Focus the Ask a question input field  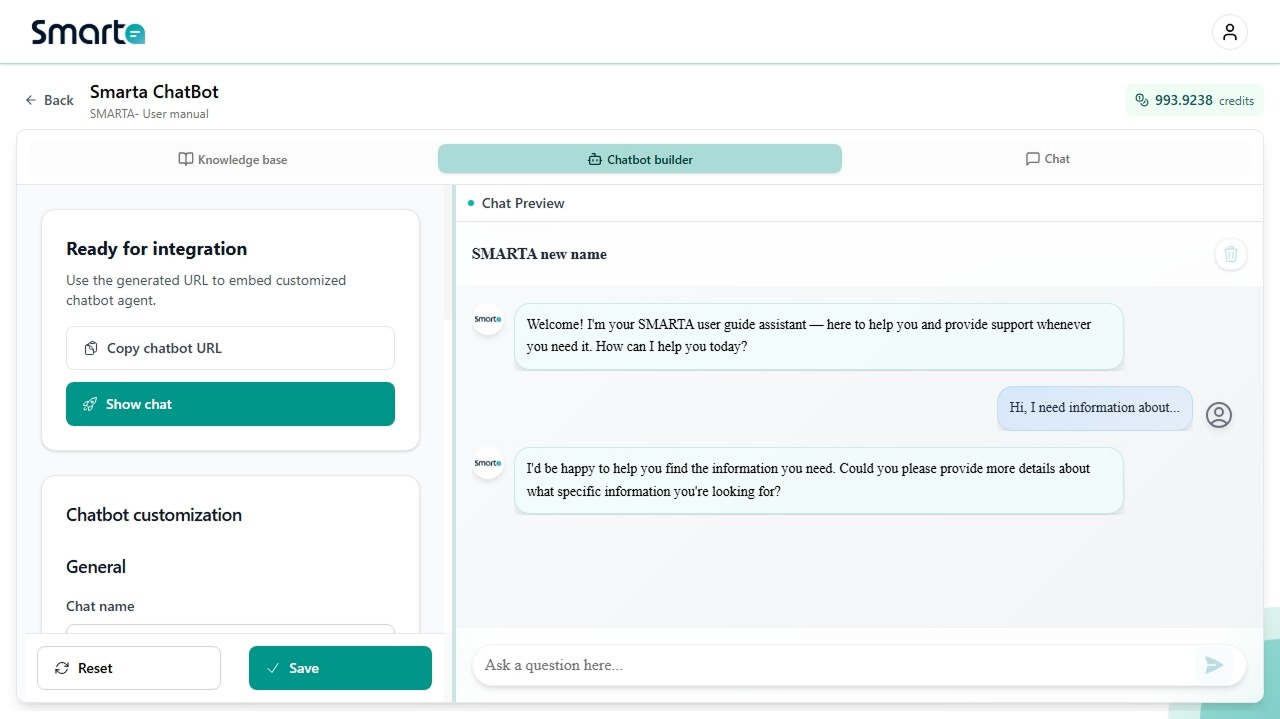(835, 665)
